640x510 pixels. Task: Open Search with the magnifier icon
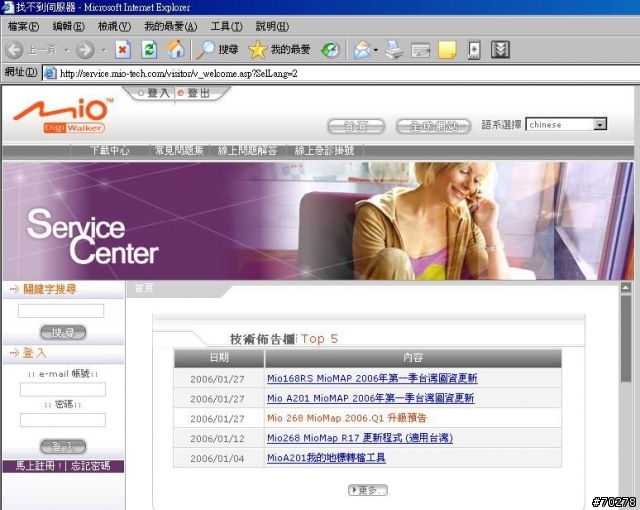[x=205, y=50]
